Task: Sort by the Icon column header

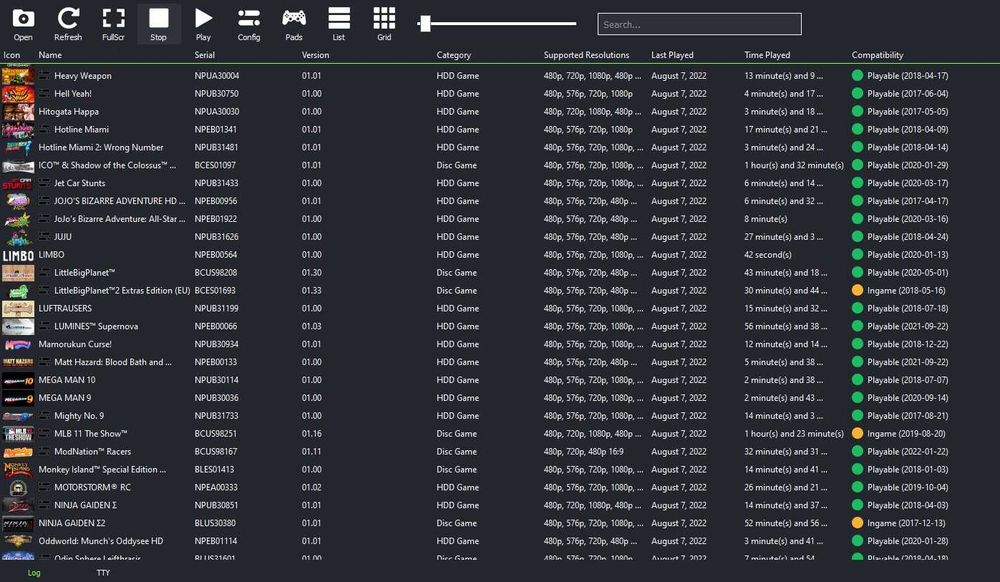Action: [11, 55]
